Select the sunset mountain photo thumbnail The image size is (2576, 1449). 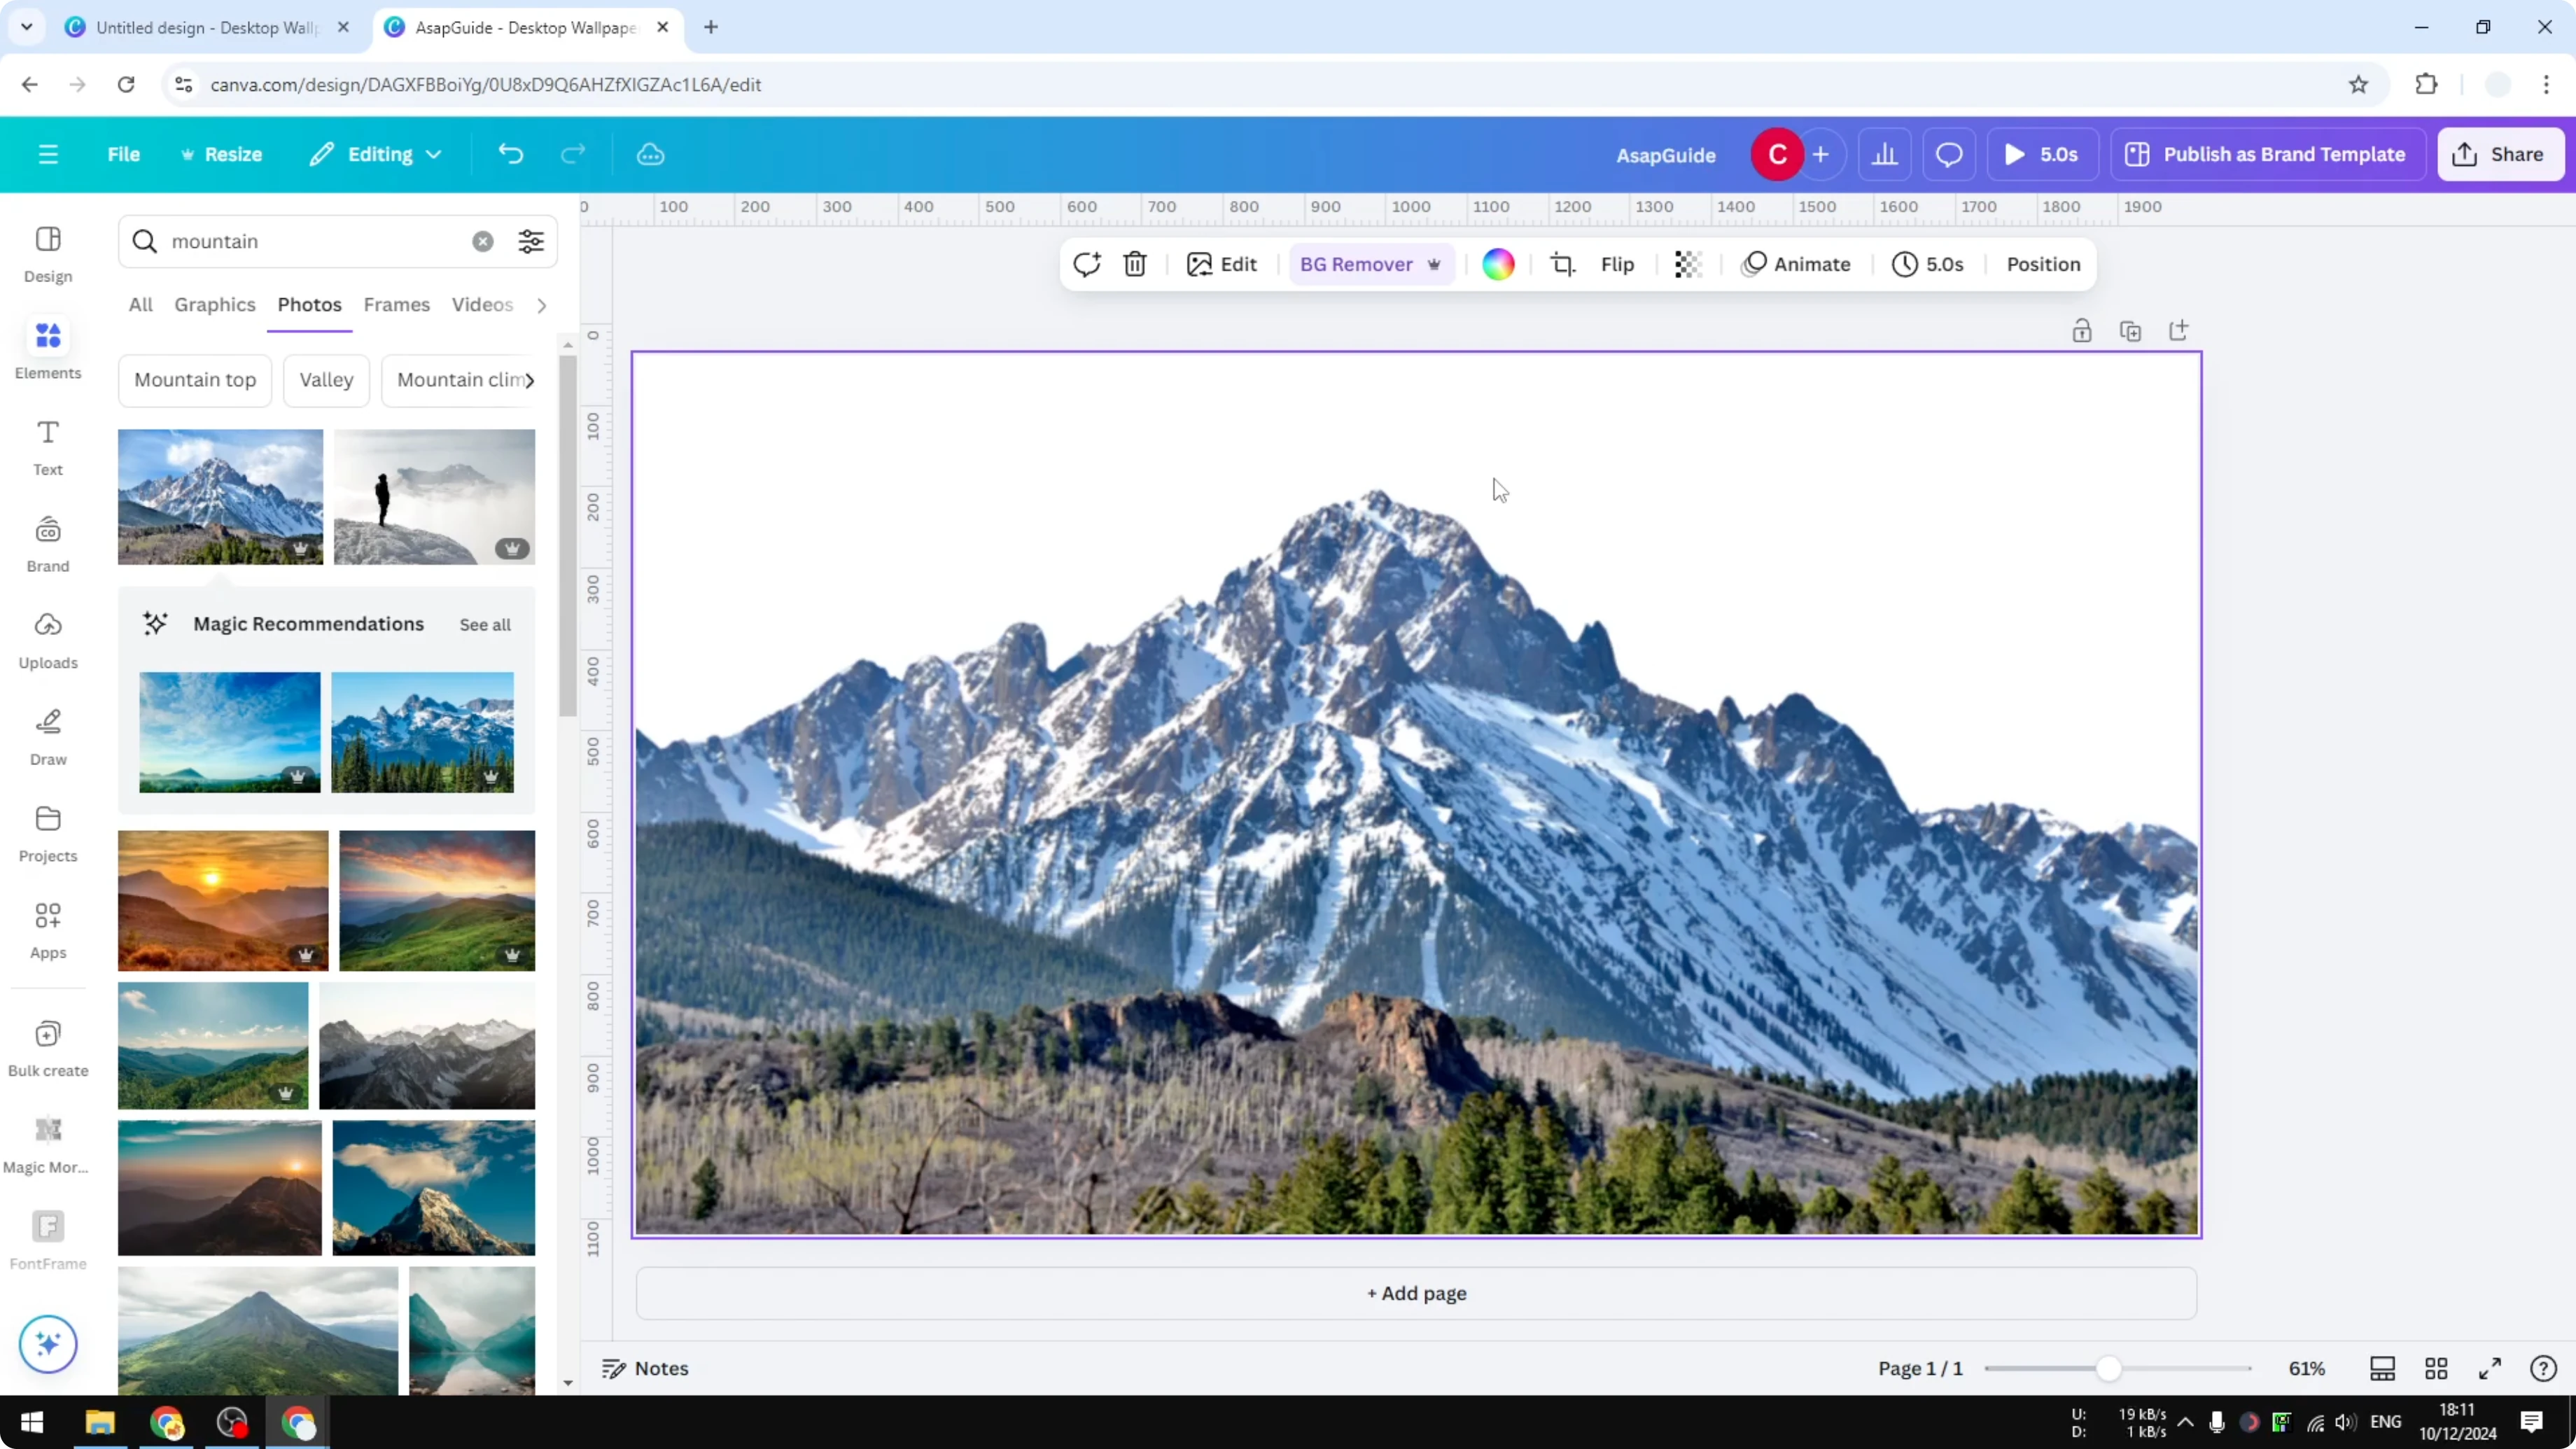click(222, 899)
